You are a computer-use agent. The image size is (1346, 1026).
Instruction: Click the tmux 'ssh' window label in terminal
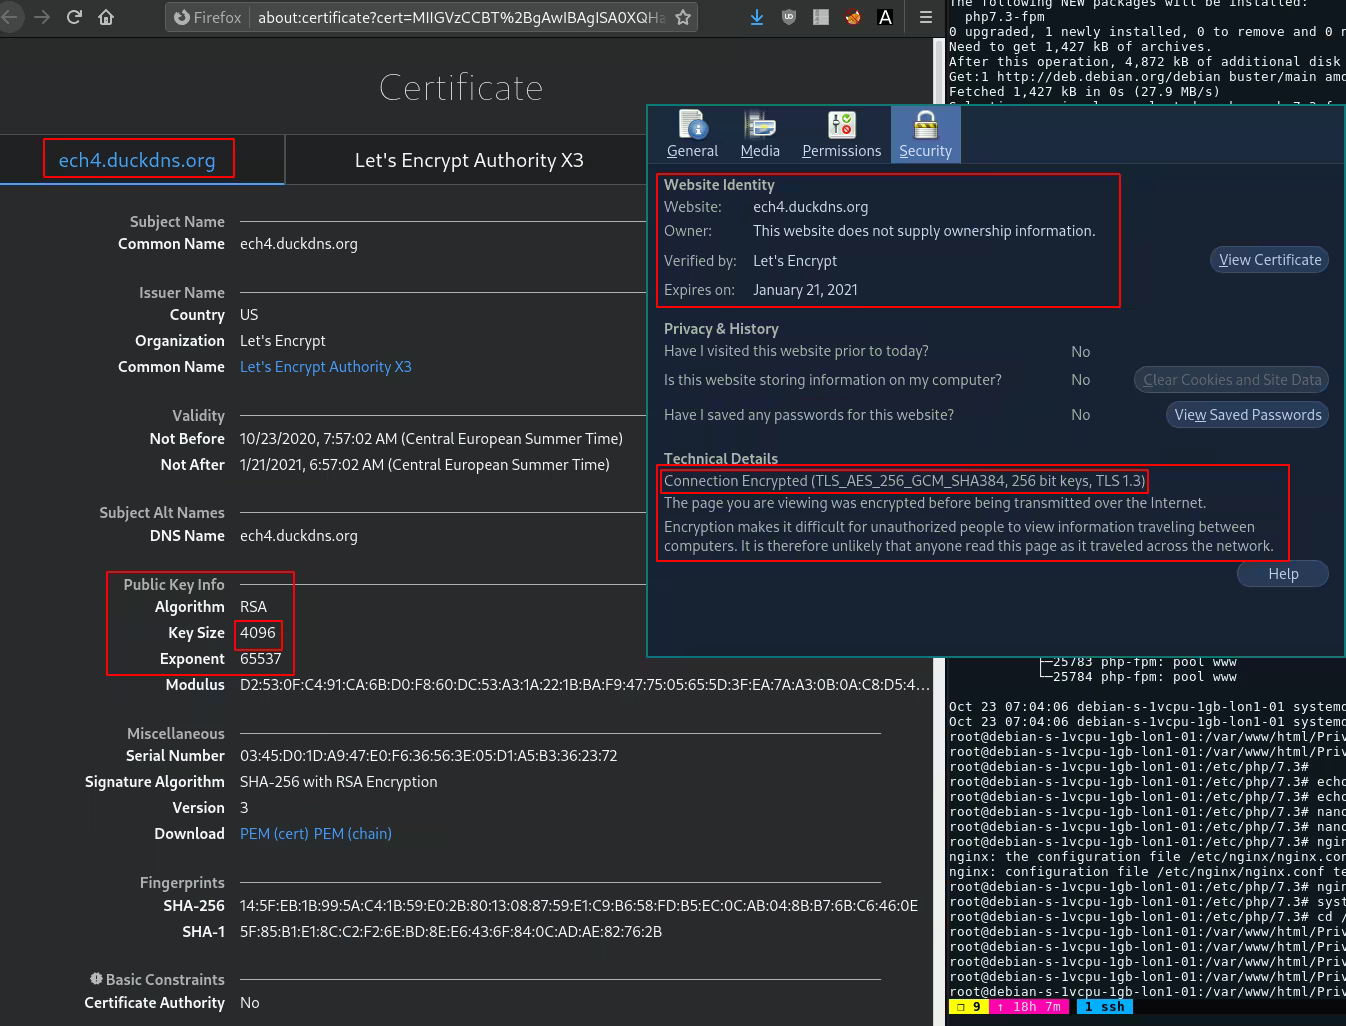1105,1007
